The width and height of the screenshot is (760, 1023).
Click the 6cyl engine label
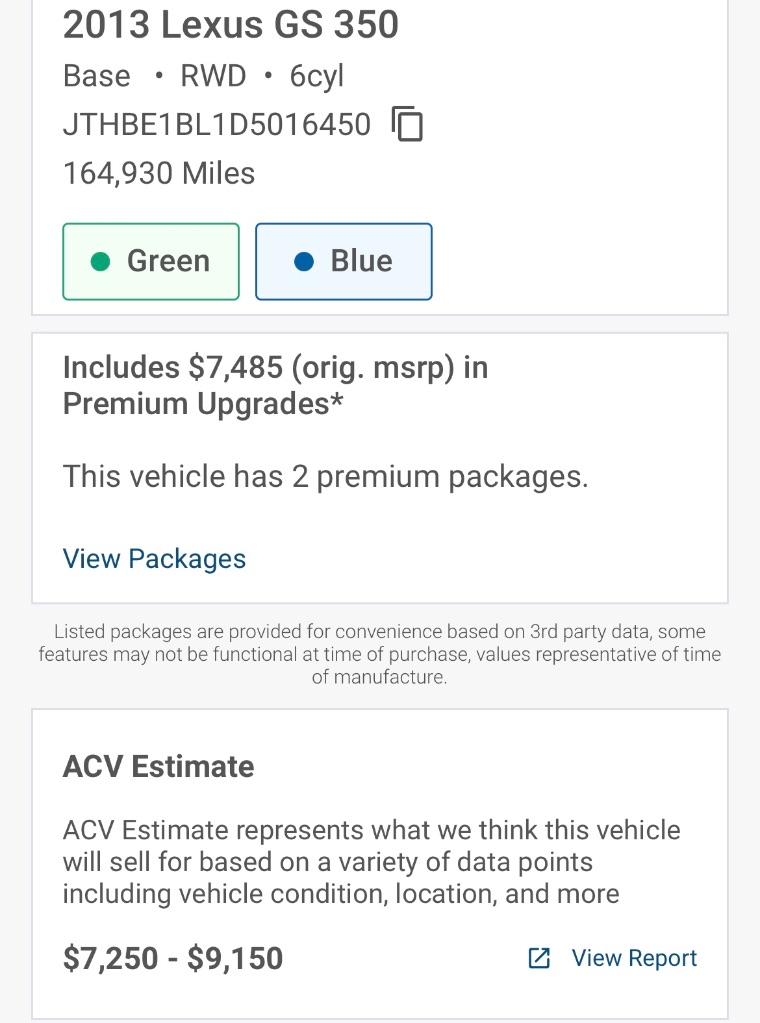click(x=317, y=76)
